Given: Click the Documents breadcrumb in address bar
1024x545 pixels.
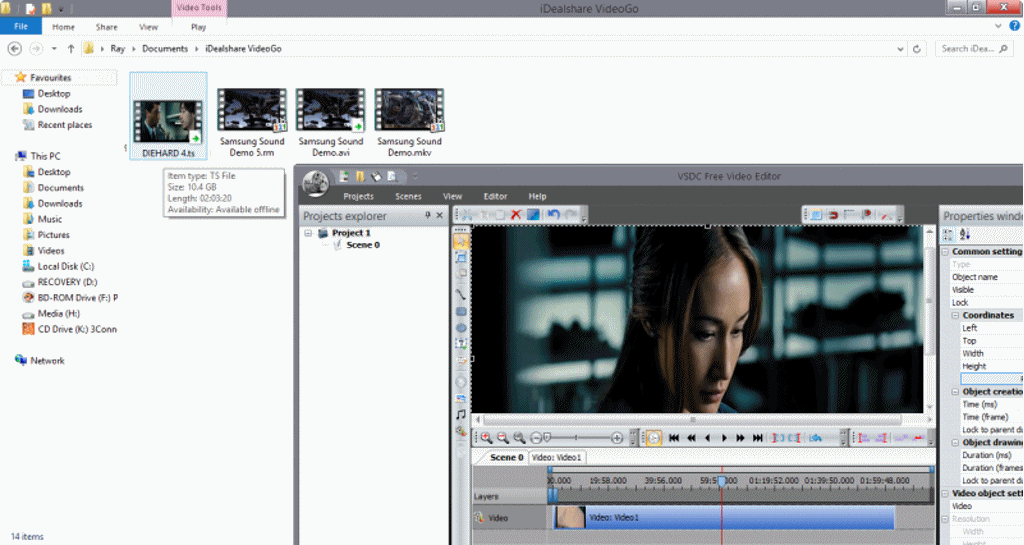Looking at the screenshot, I should coord(165,49).
